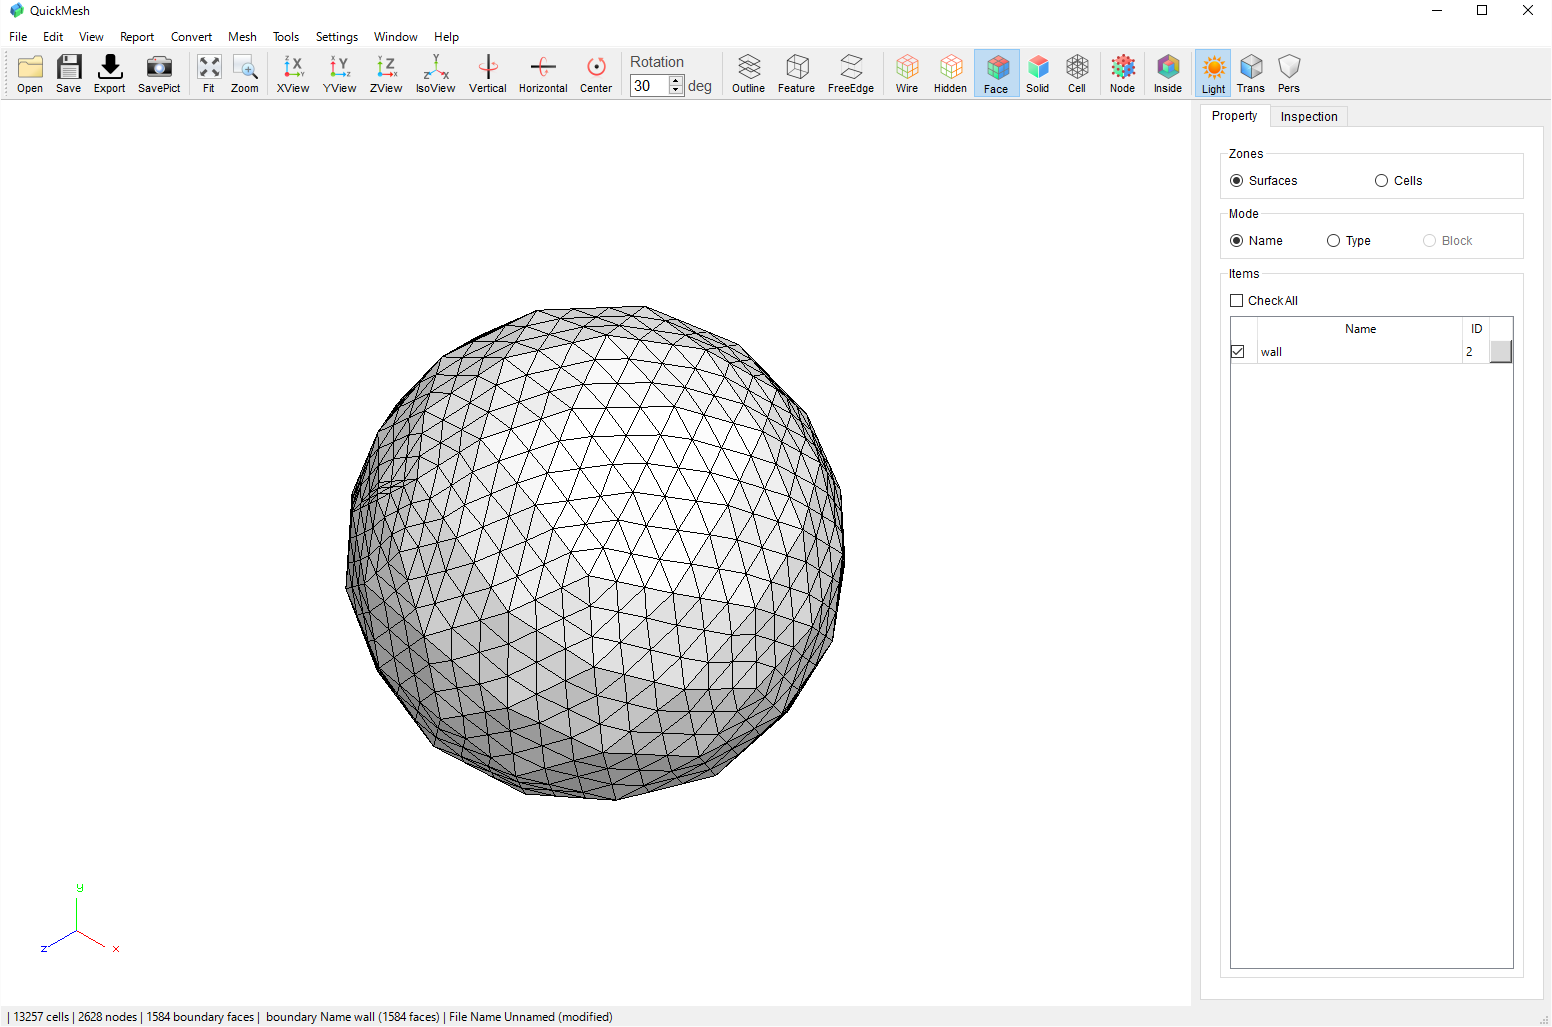
Task: Click the sphere mesh model
Action: coord(596,553)
